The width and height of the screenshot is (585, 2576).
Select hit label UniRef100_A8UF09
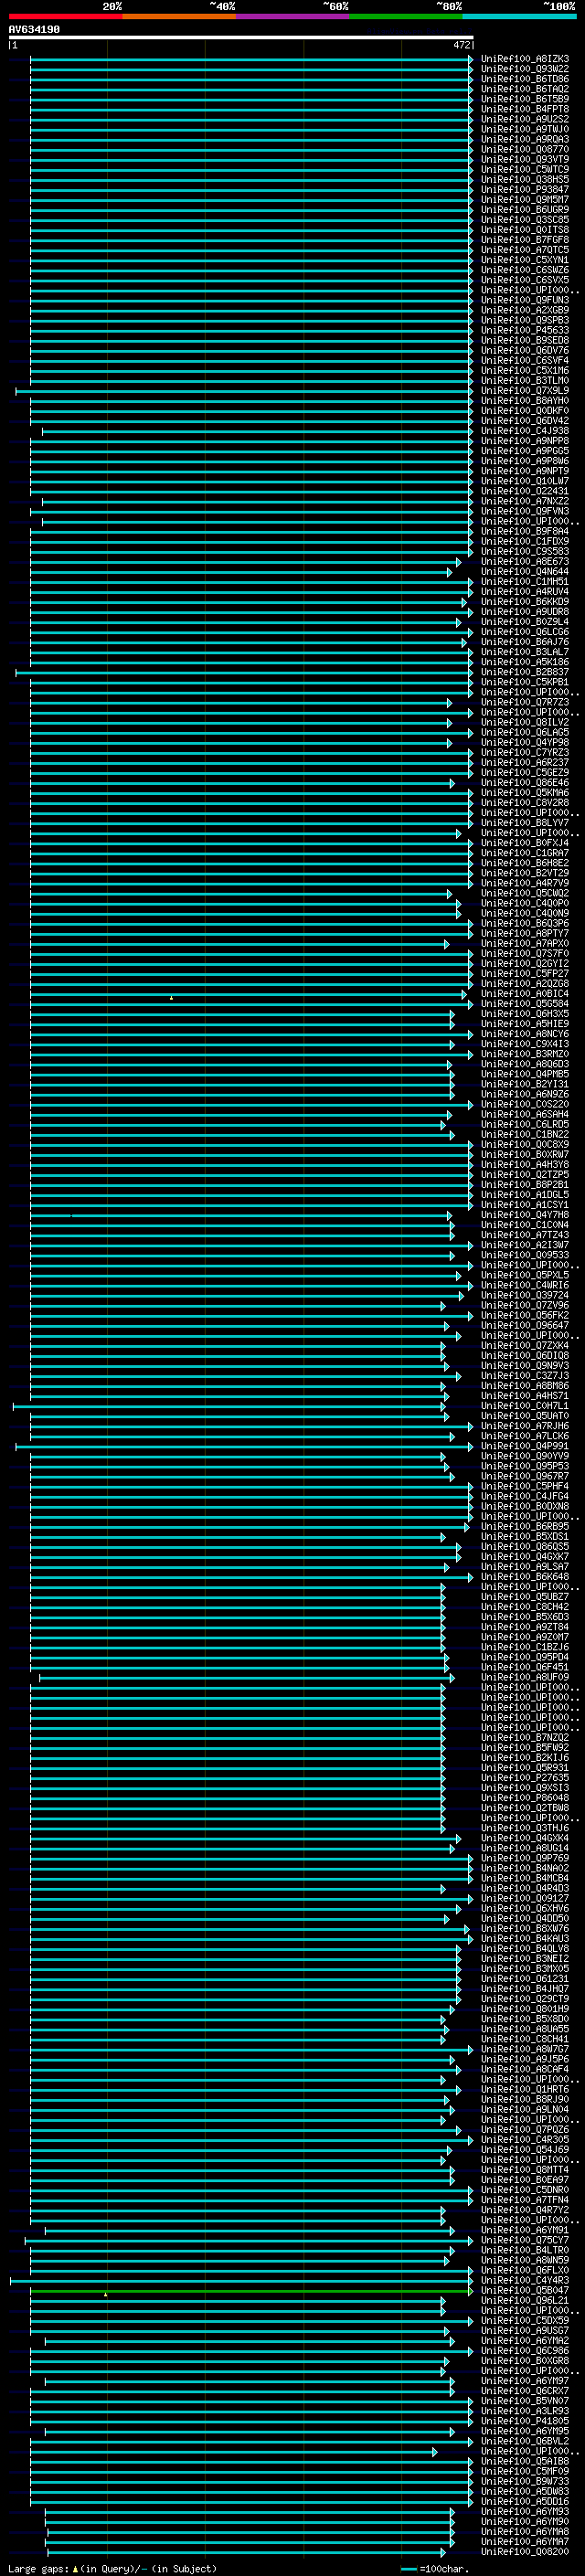(x=525, y=1677)
